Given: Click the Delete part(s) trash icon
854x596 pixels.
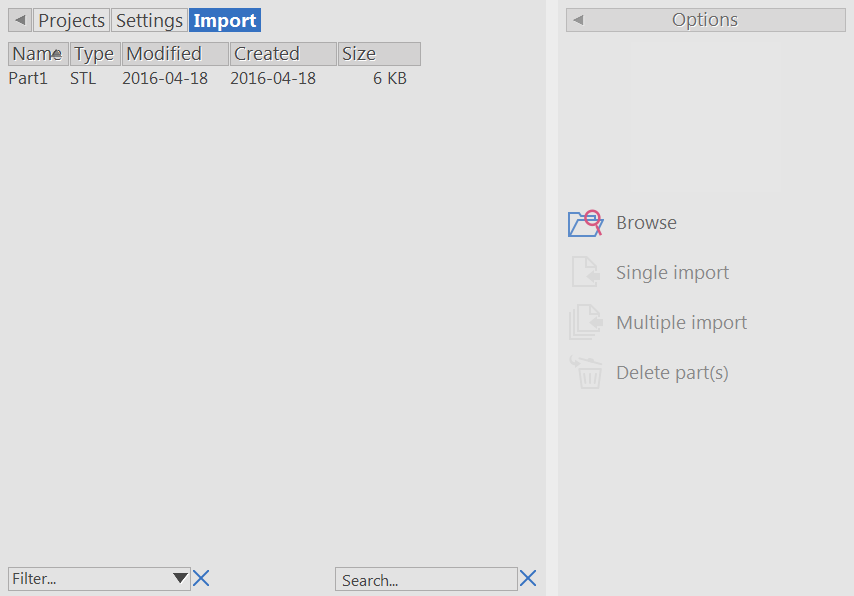Looking at the screenshot, I should (x=586, y=372).
